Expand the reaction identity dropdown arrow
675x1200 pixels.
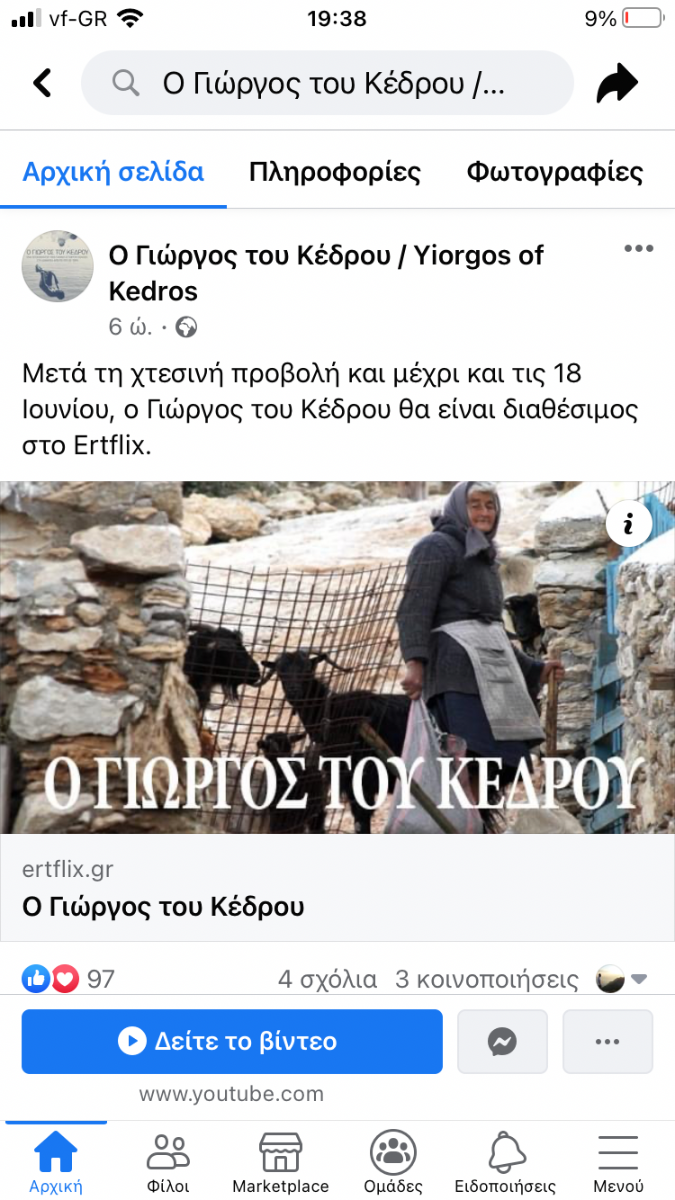click(x=640, y=979)
